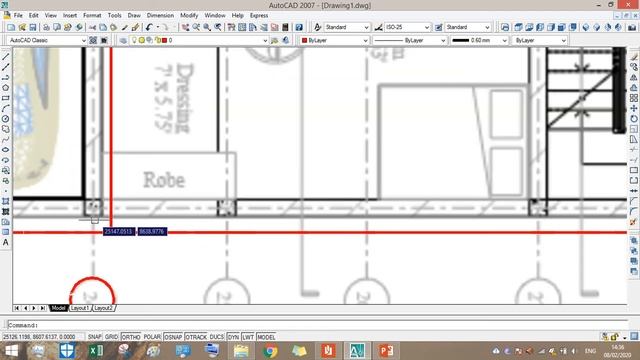Open the ByLayer color control dropdown
Screen dimensions: 640x360
click(x=334, y=40)
